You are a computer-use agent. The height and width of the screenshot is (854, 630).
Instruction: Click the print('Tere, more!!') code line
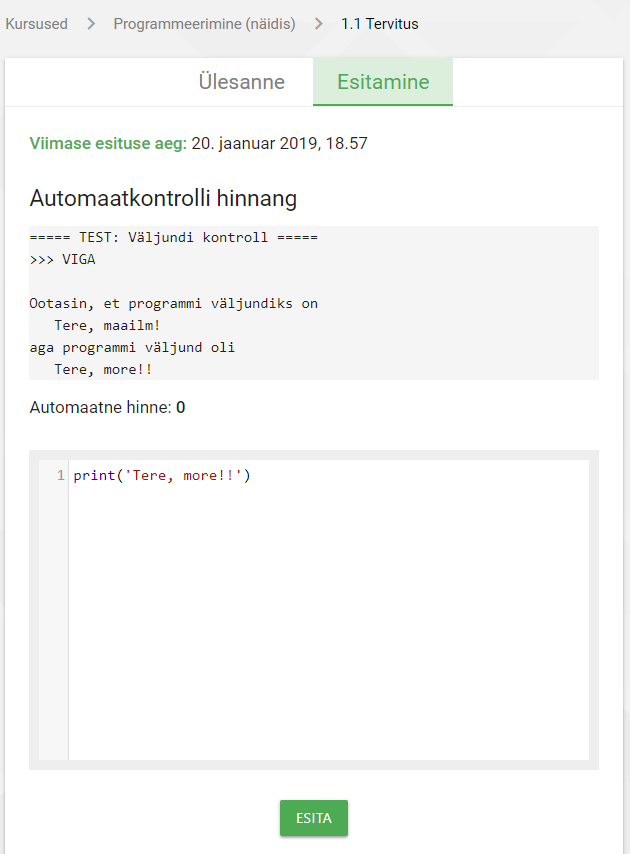[162, 475]
